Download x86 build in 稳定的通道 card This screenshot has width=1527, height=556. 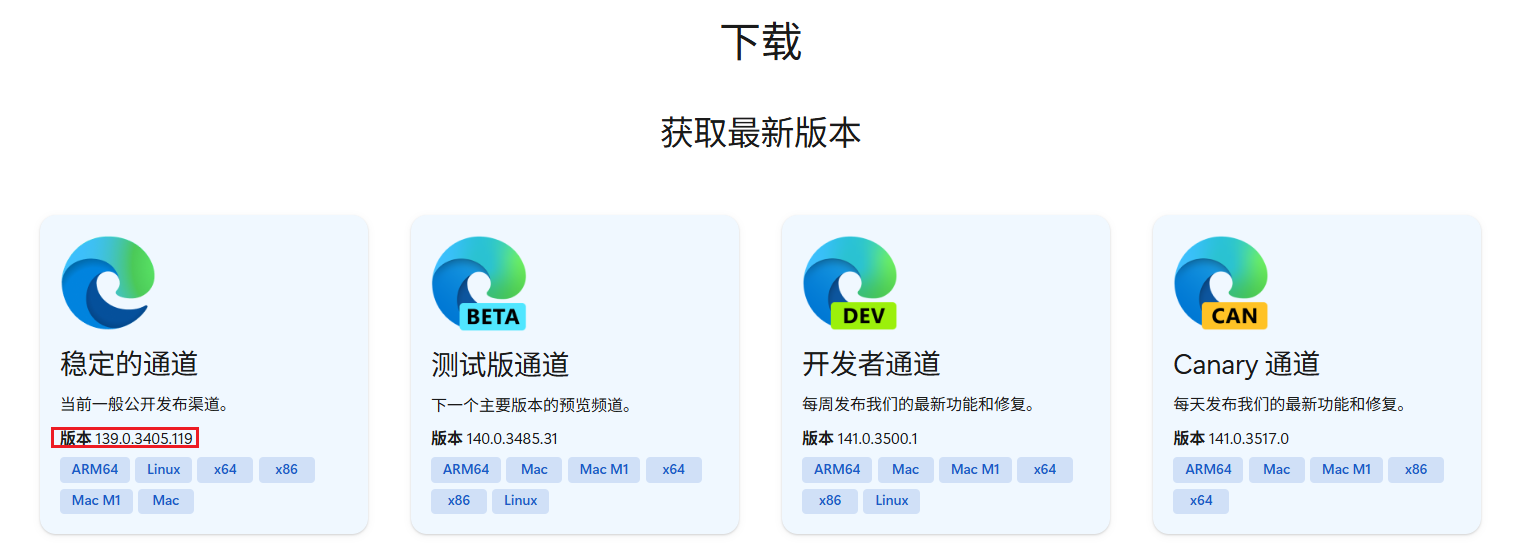tap(287, 470)
